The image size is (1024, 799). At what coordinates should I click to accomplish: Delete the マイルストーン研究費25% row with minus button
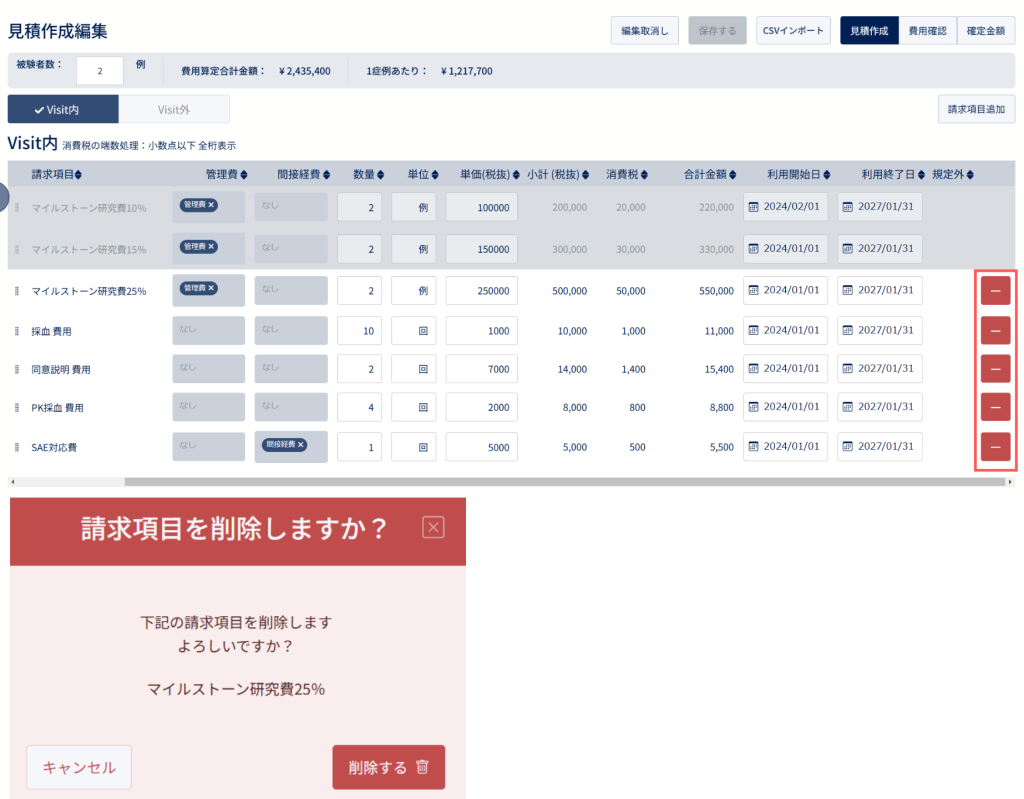pyautogui.click(x=995, y=291)
